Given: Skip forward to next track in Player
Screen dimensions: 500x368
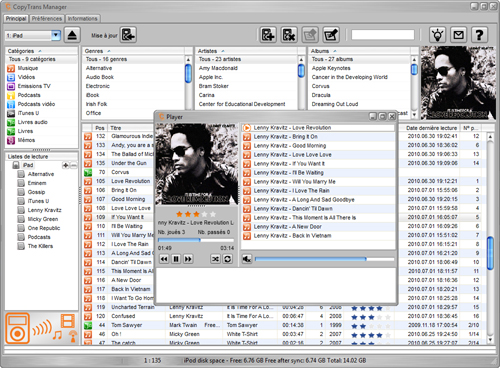Looking at the screenshot, I should point(188,259).
